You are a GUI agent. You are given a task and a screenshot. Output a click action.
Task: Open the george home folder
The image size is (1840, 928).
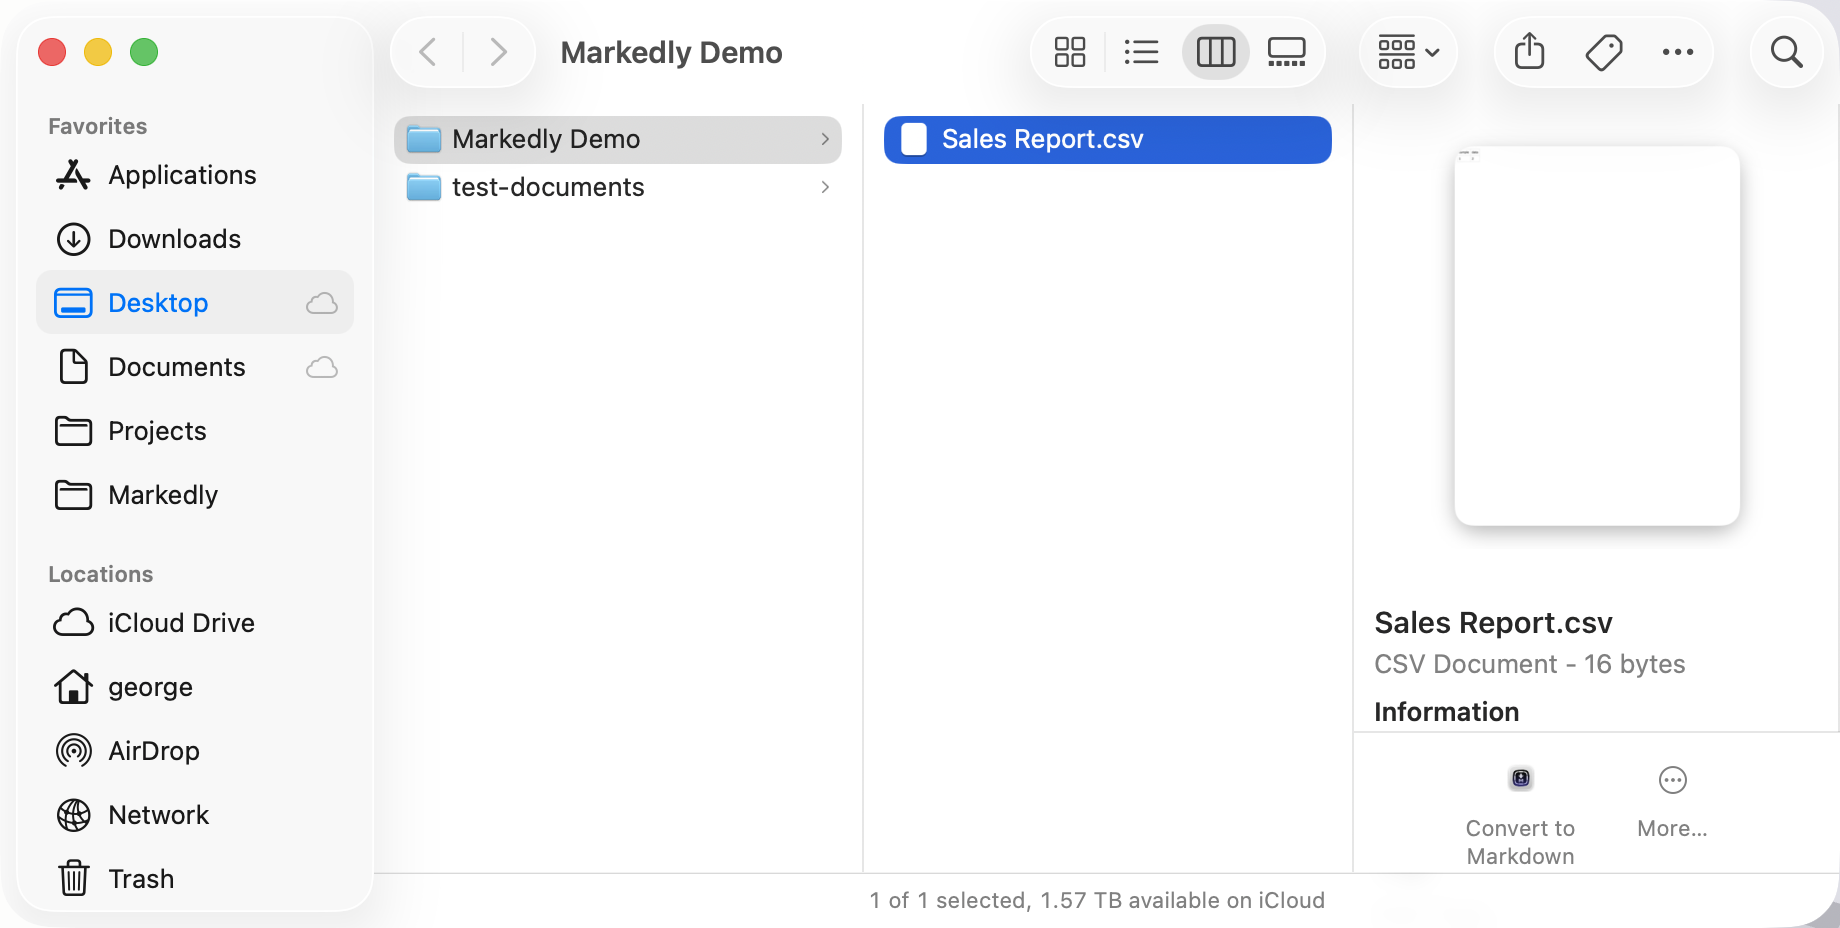point(195,687)
